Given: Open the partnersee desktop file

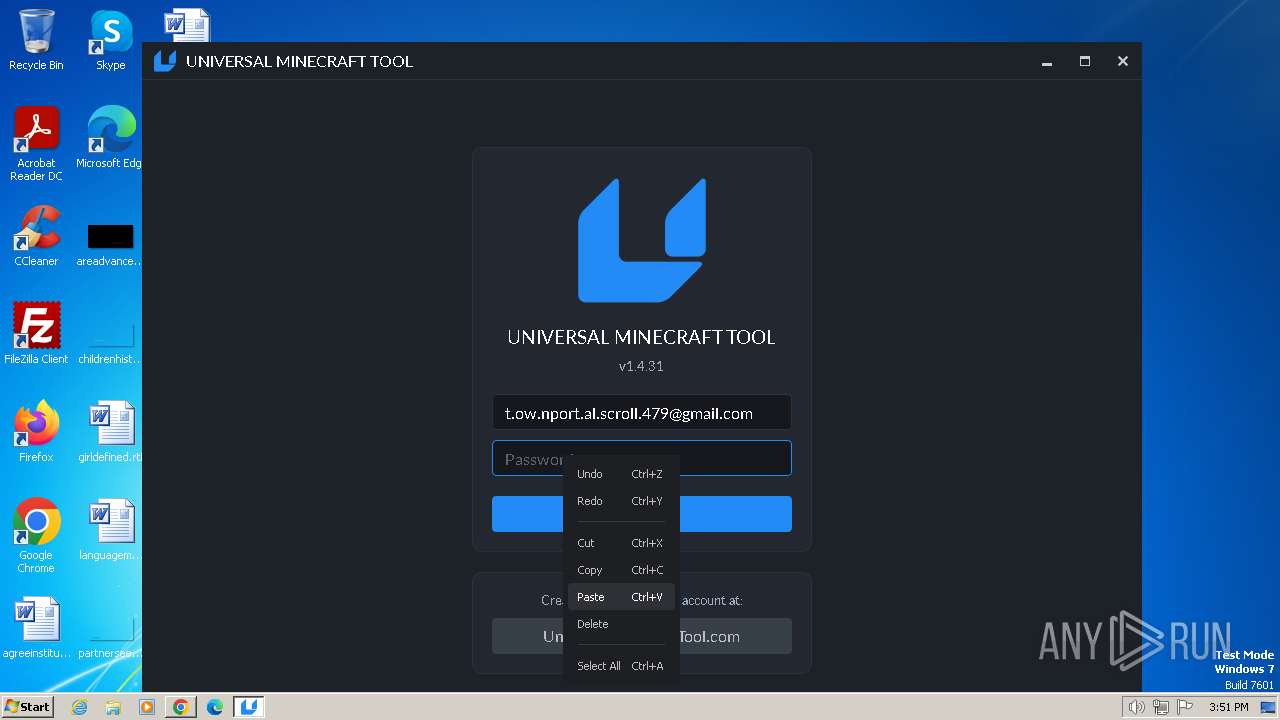Looking at the screenshot, I should [x=110, y=635].
